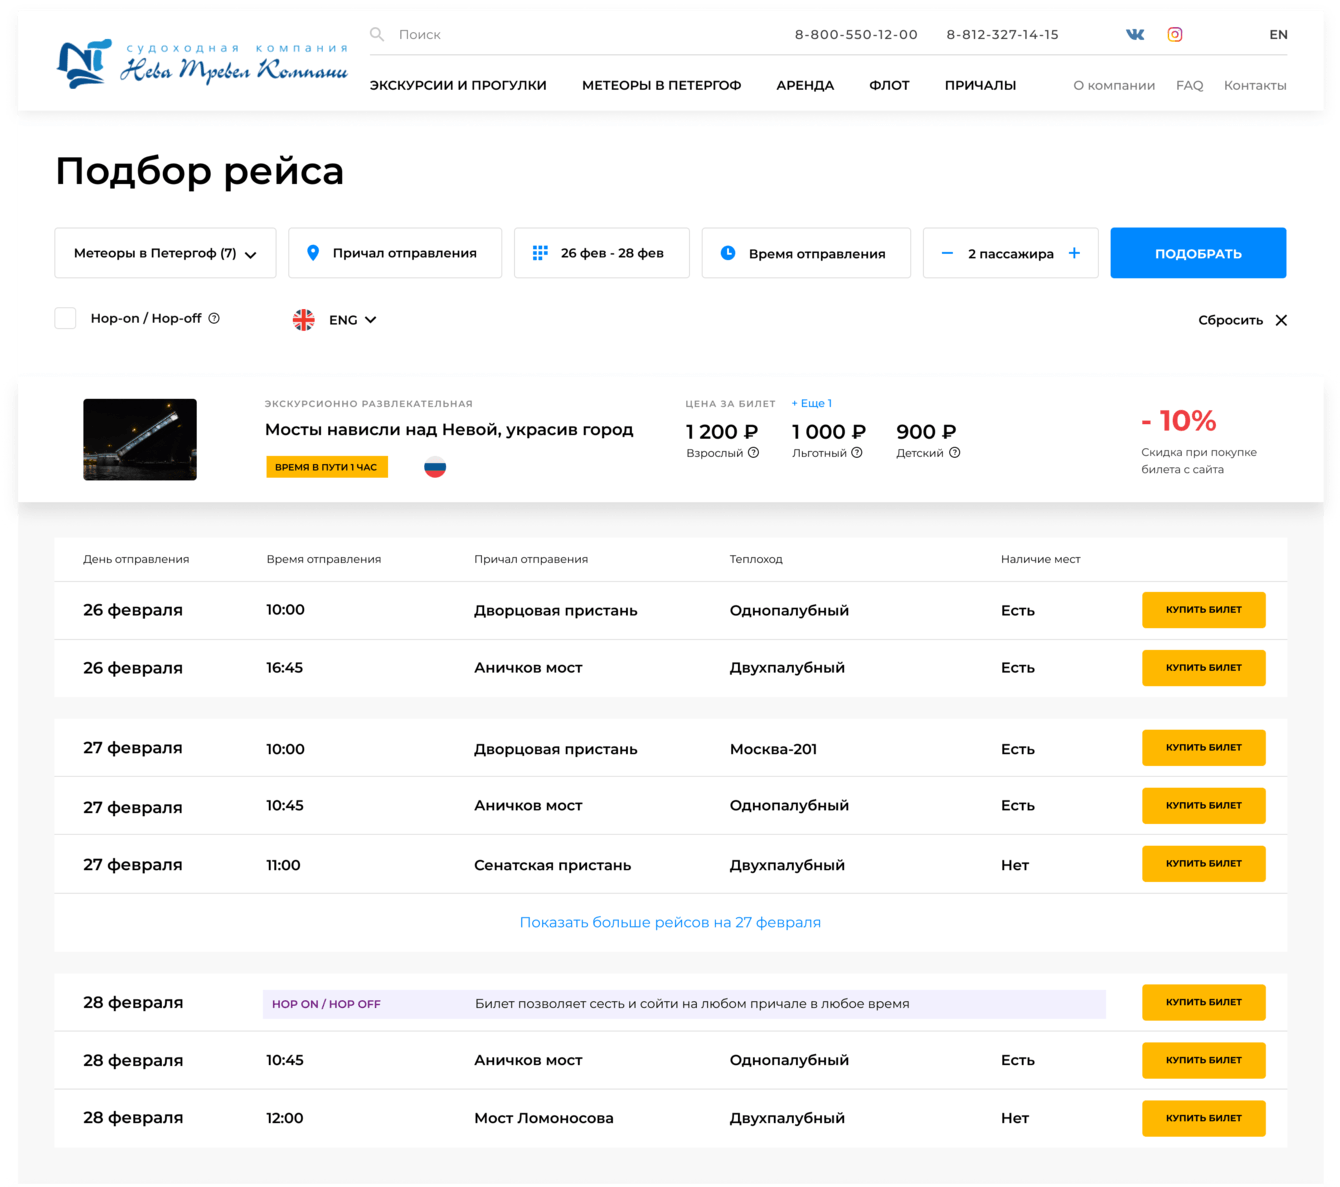Open the Время отправления time selector
1340x1187 pixels.
(x=806, y=253)
